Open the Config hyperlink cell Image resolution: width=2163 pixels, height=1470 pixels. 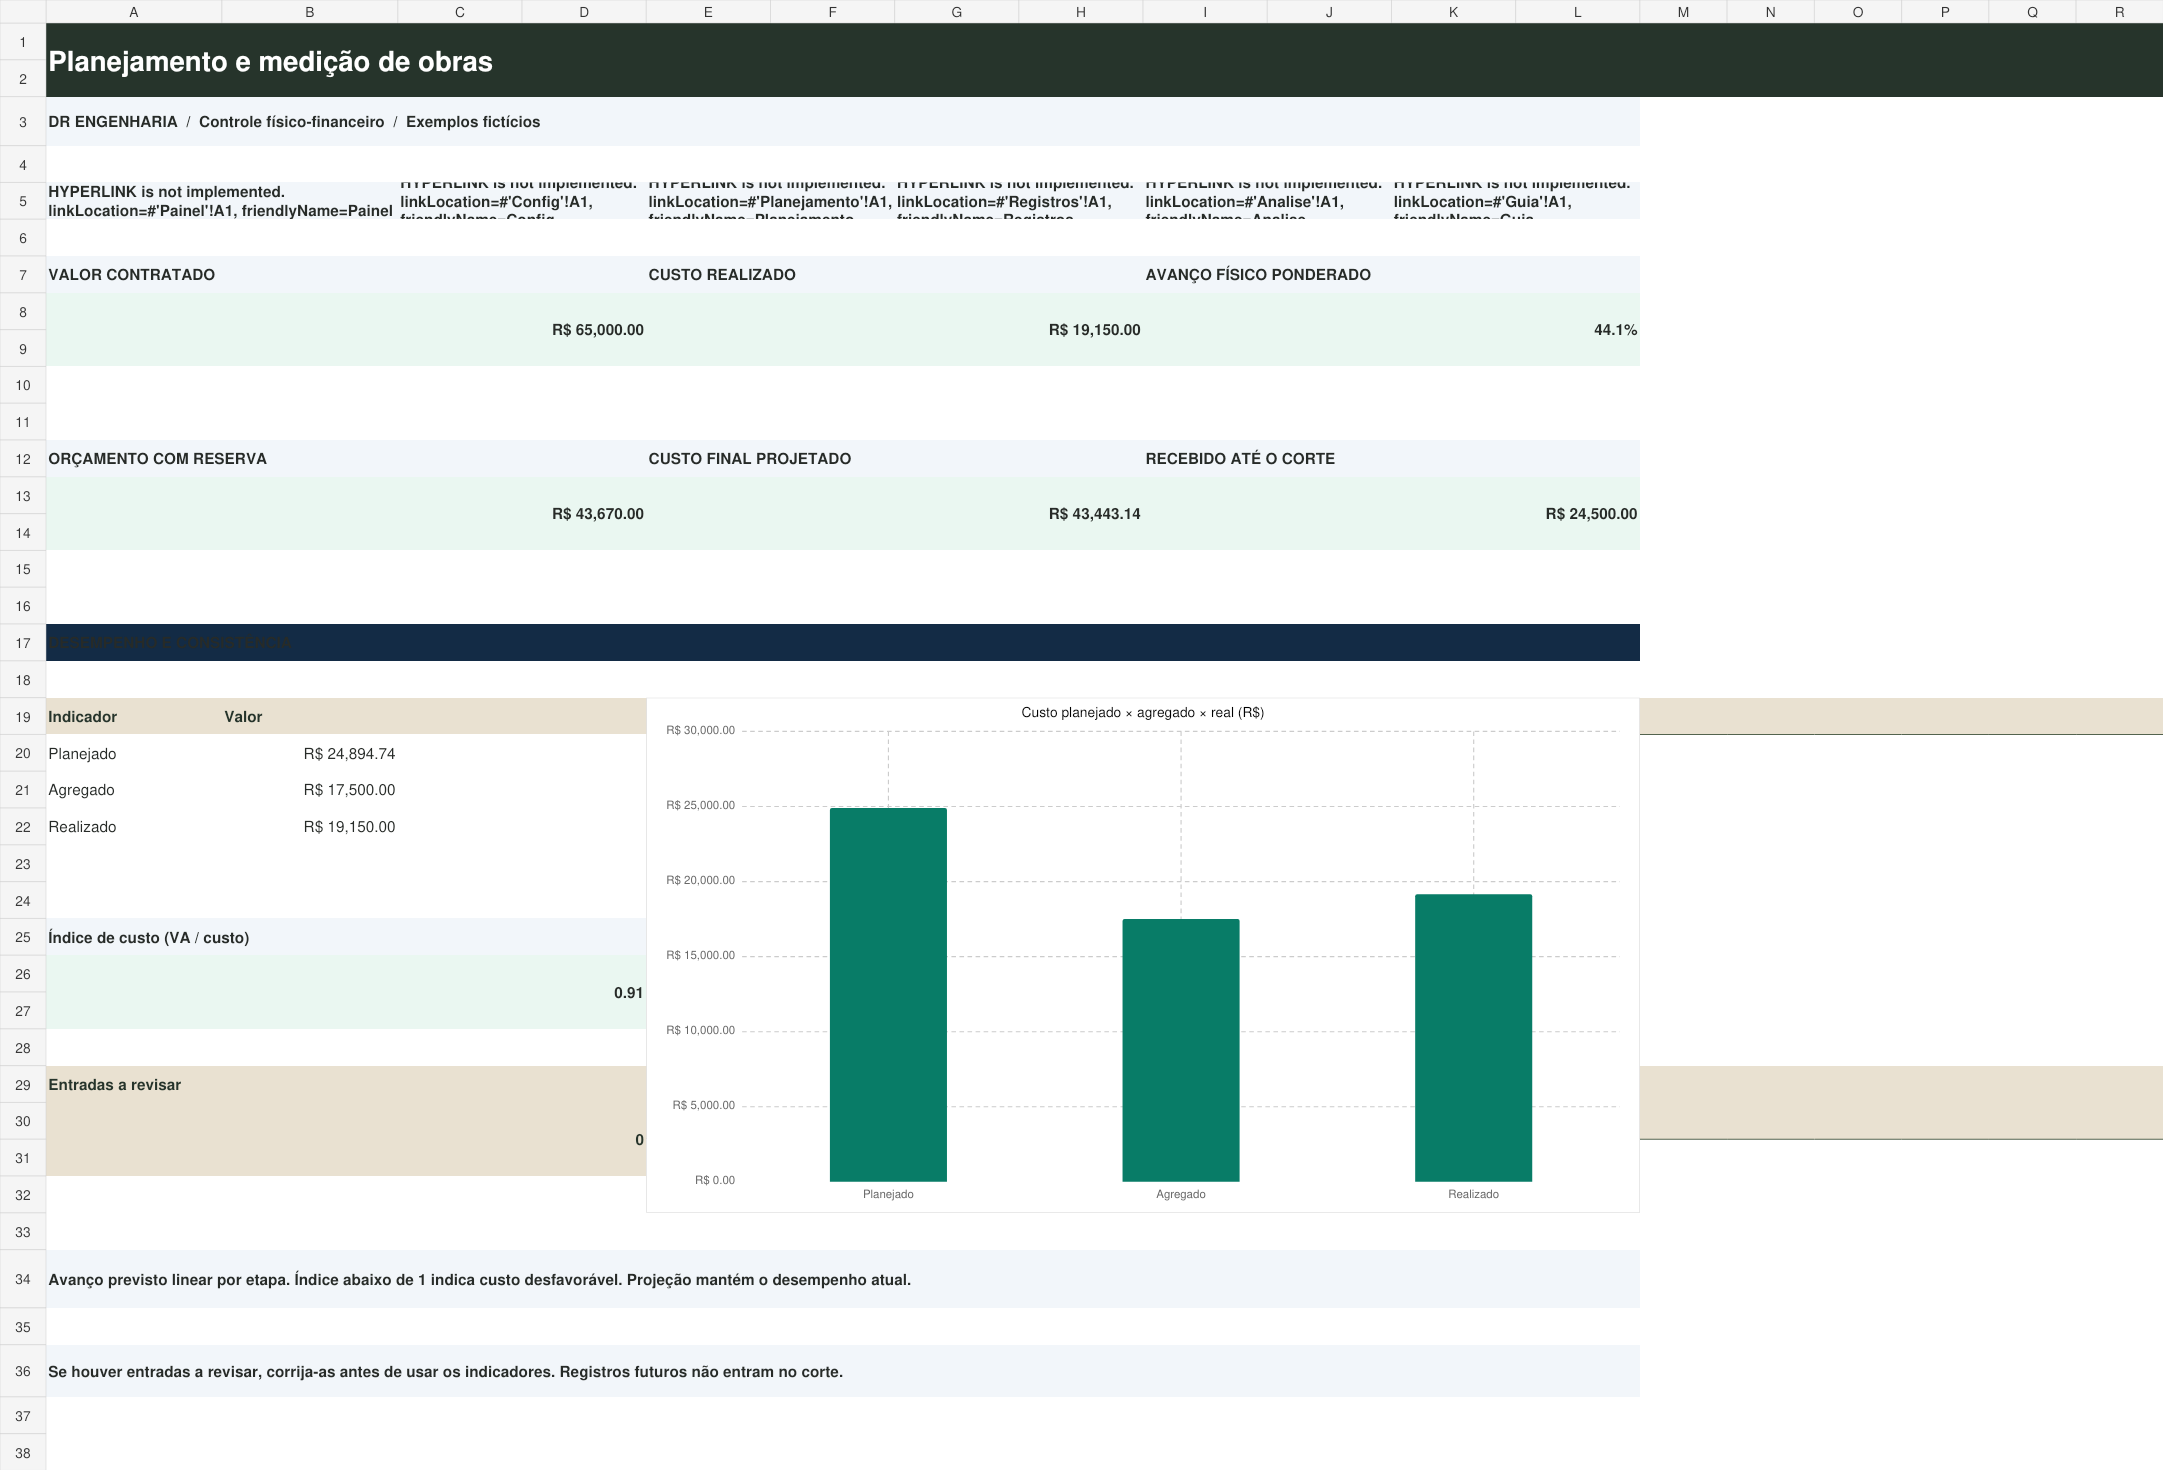click(521, 201)
